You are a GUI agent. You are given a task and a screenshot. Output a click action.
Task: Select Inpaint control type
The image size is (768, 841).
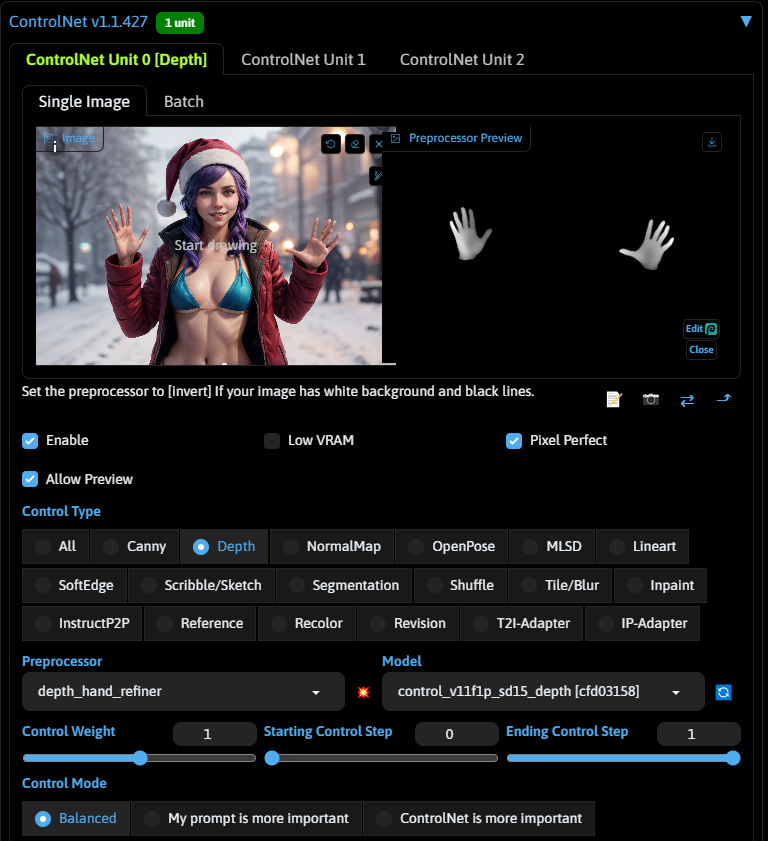(660, 585)
